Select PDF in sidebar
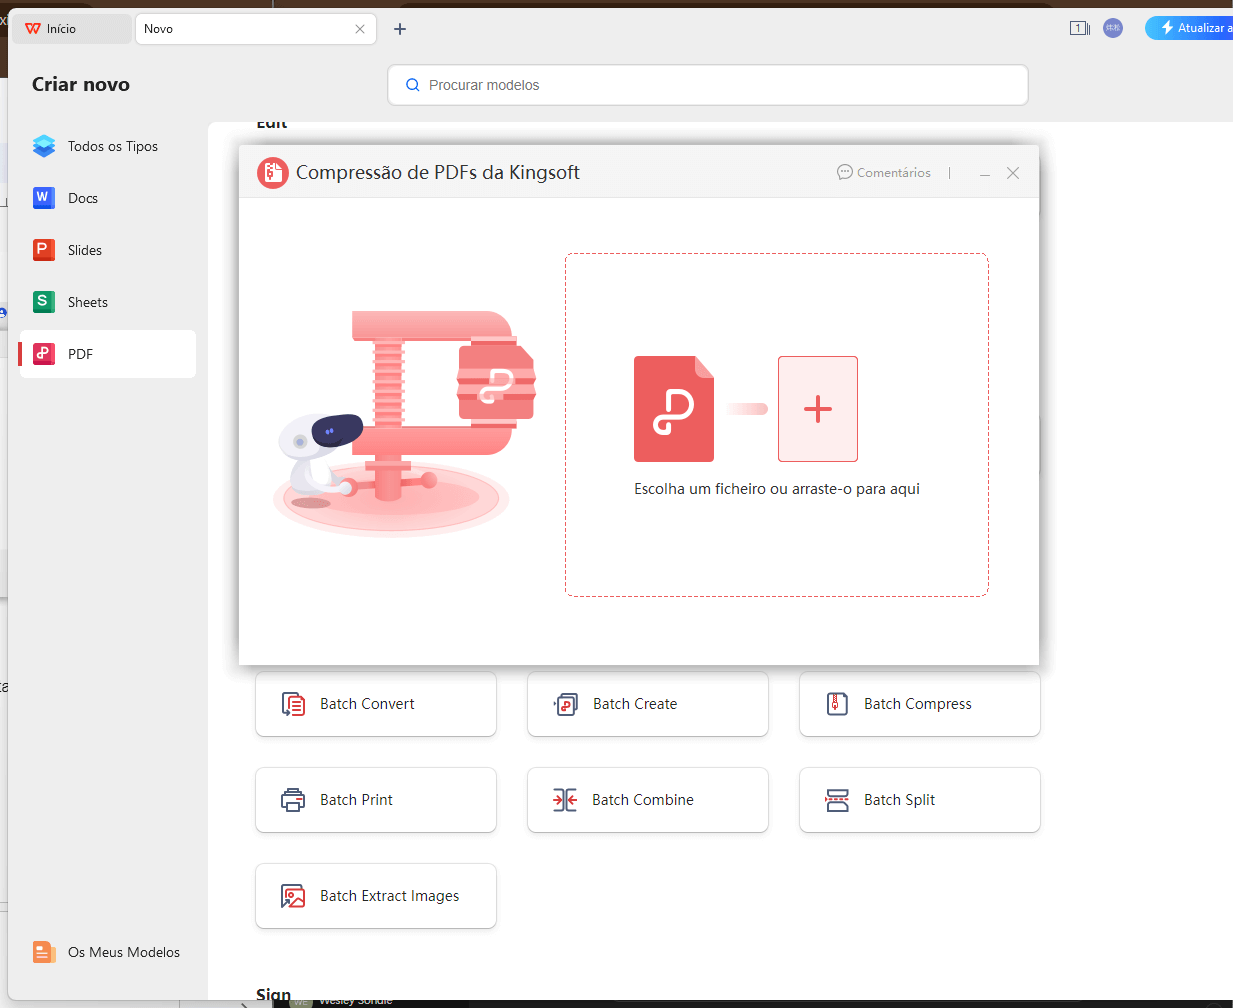 click(108, 354)
